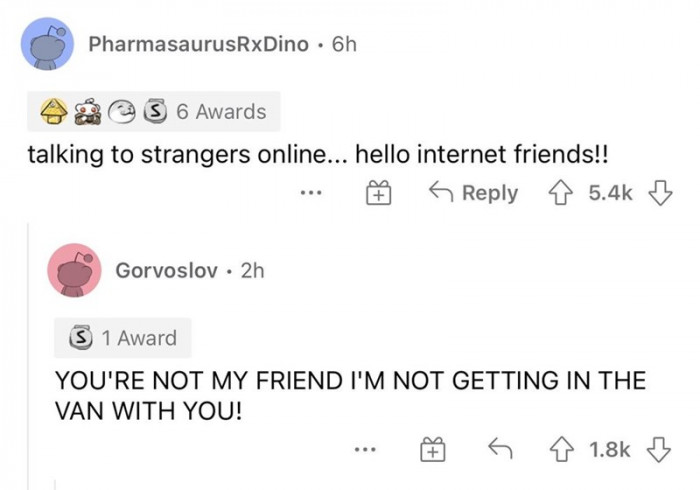Open more options on PharmasaurusRxDino's comment
The width and height of the screenshot is (700, 490).
tap(311, 193)
